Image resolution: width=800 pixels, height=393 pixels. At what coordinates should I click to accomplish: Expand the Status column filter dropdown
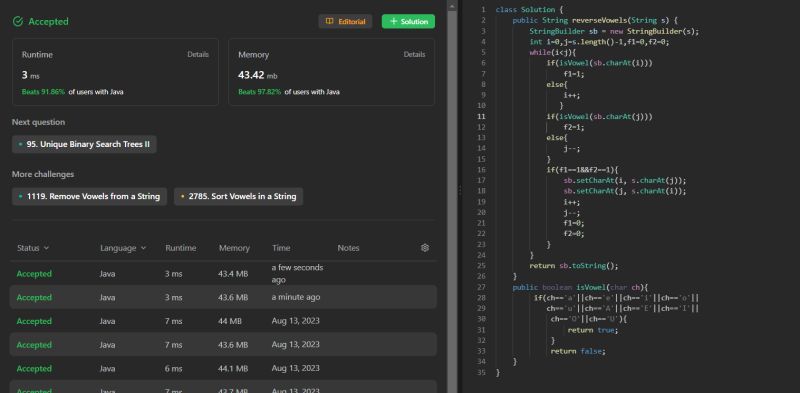click(x=33, y=248)
